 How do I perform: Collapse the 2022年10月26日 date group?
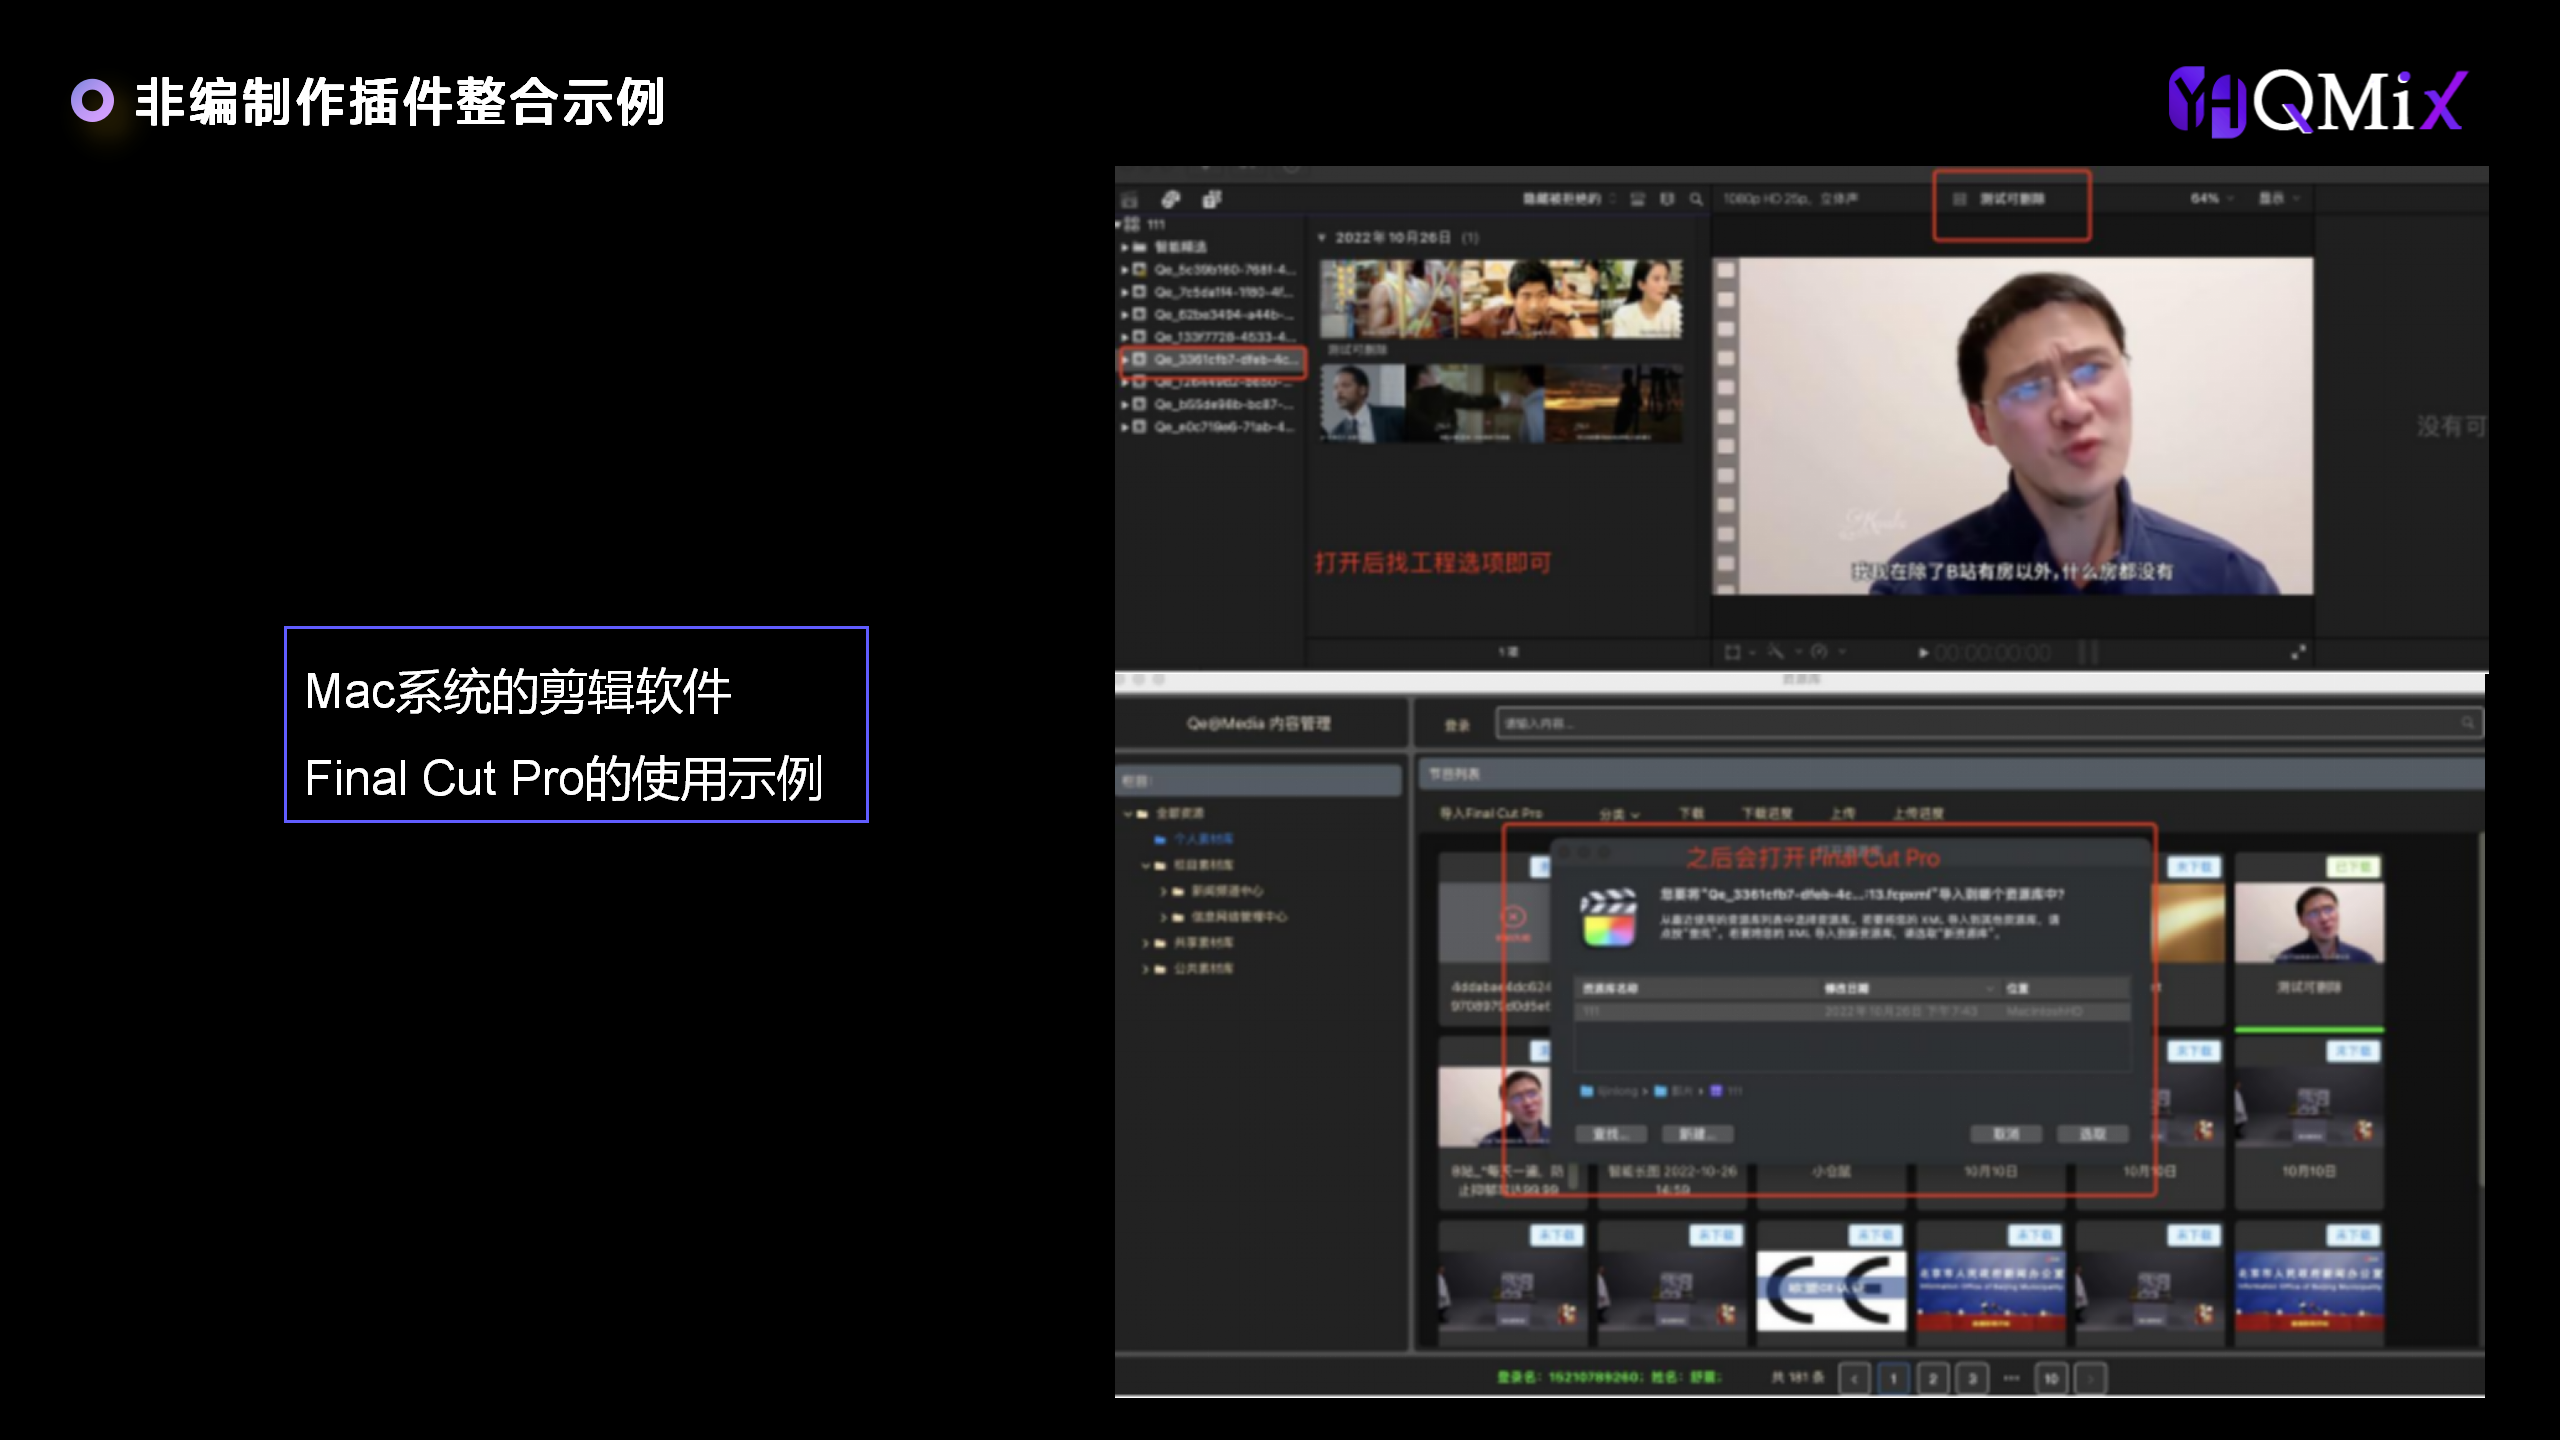pyautogui.click(x=1322, y=238)
